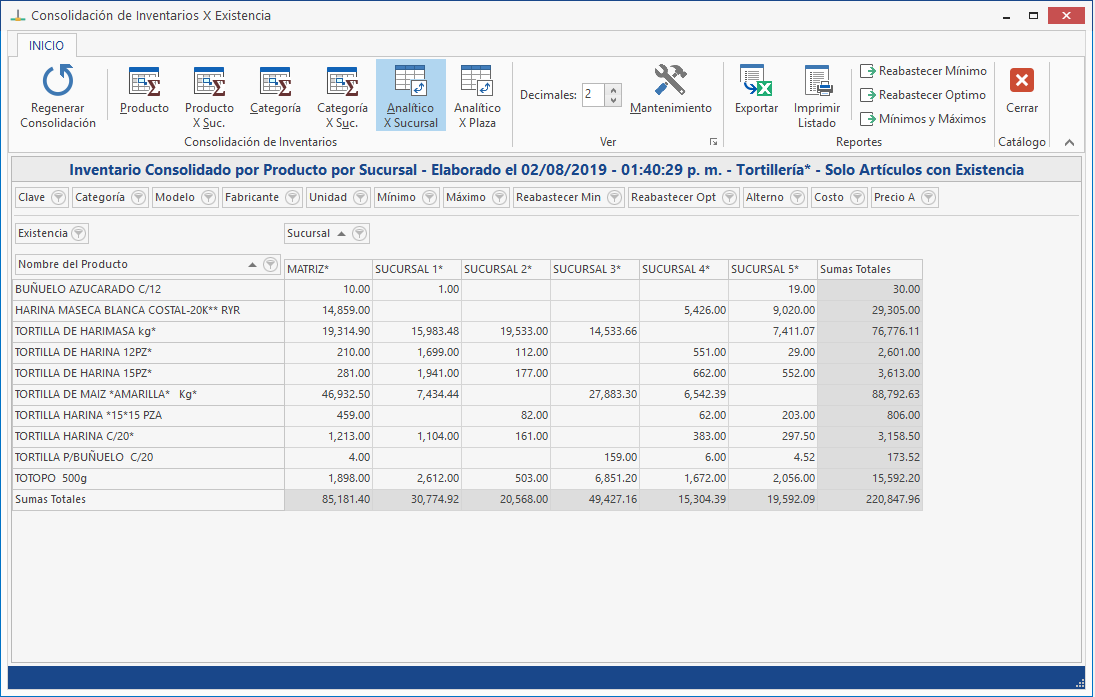The width and height of the screenshot is (1095, 697).
Task: Decrease the Decimales spinner value
Action: [x=614, y=101]
